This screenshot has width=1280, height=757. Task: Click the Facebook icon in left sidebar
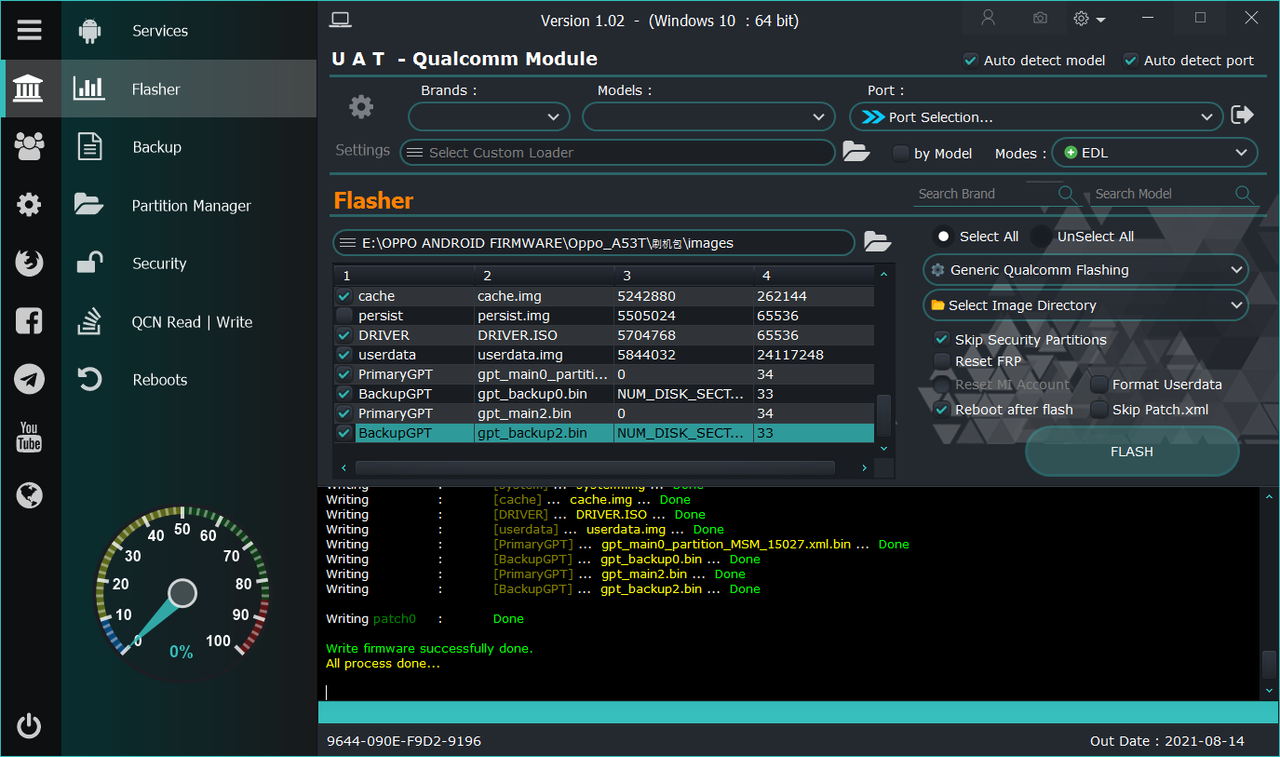tap(29, 321)
